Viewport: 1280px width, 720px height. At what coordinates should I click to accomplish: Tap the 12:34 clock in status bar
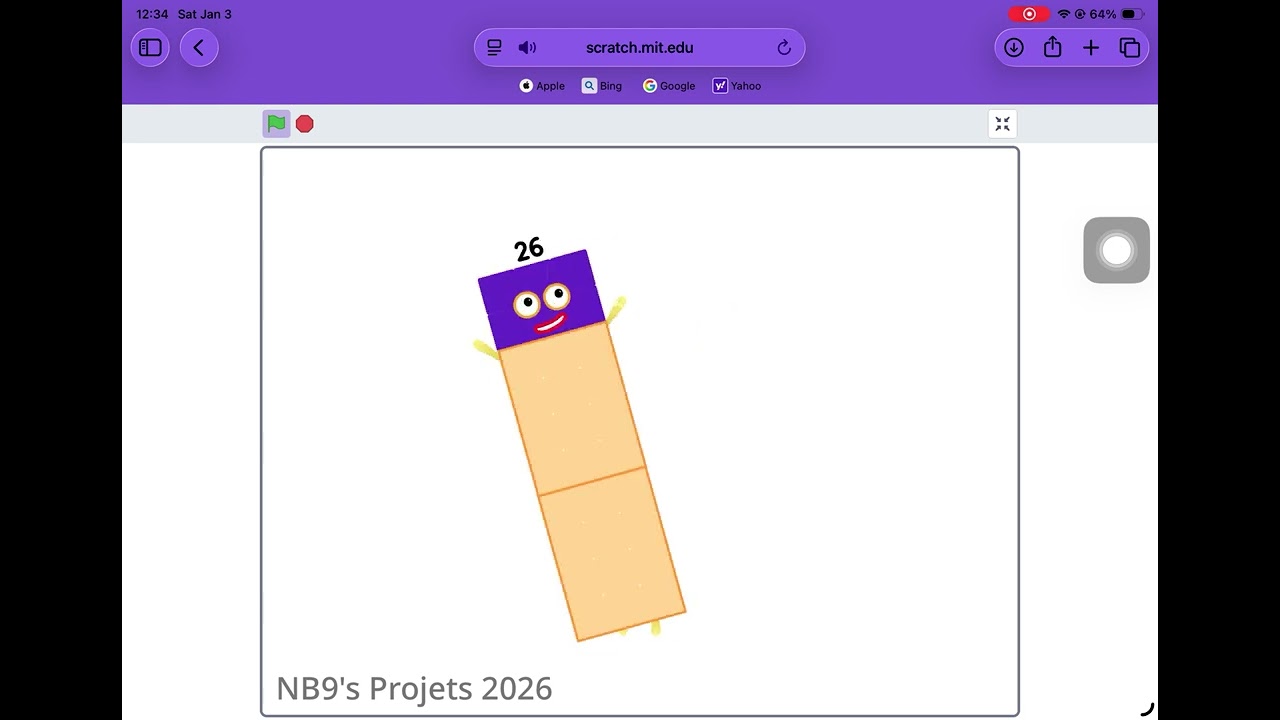coord(152,14)
